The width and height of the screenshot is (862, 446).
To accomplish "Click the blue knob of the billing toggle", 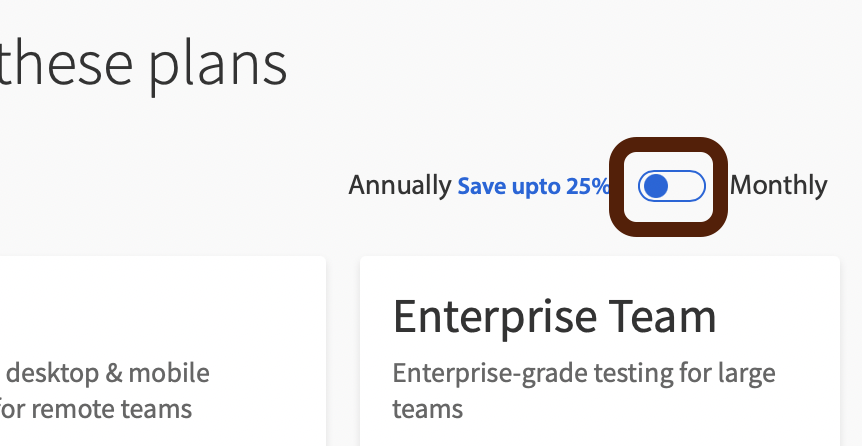I will click(x=657, y=186).
